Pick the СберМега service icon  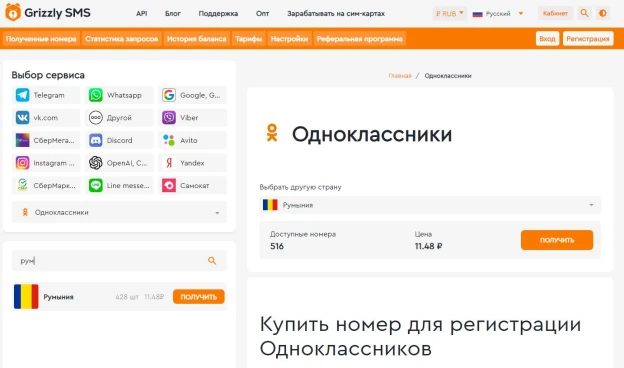(22, 140)
